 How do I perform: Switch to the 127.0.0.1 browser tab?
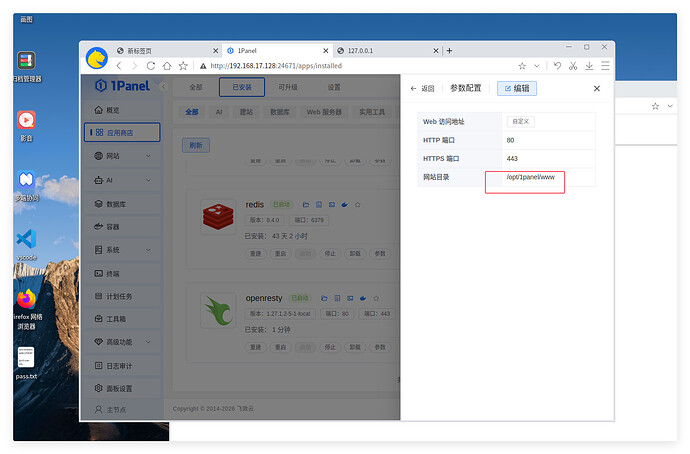tap(383, 50)
